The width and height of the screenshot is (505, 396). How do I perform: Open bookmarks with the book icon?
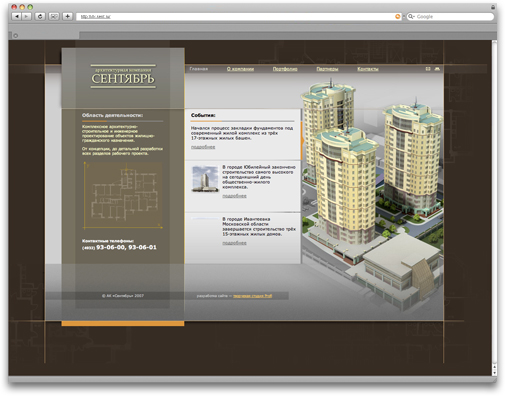tap(54, 16)
